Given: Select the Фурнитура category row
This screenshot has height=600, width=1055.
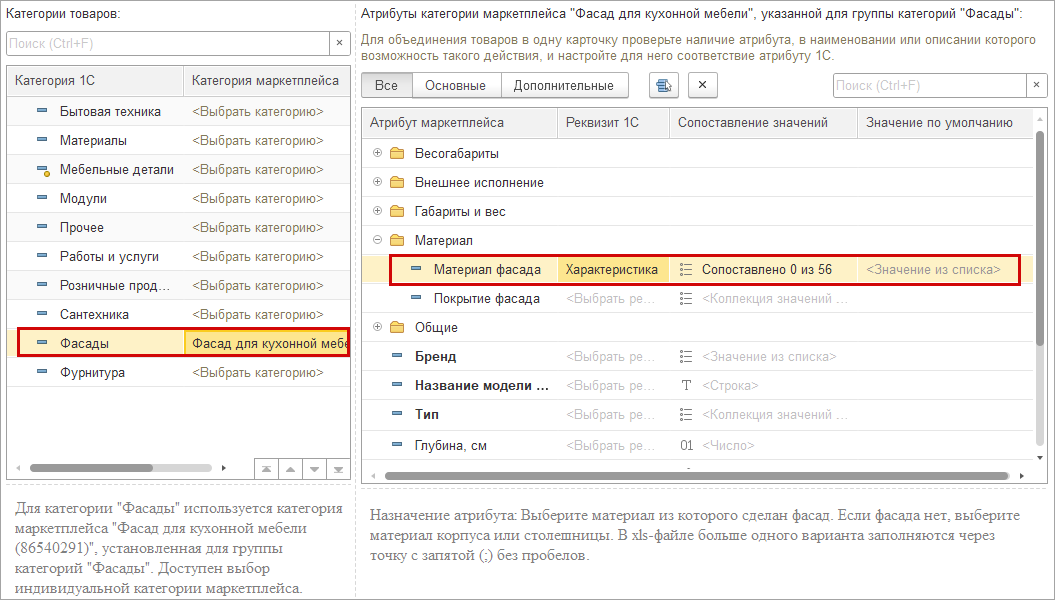Looking at the screenshot, I should click(x=92, y=372).
